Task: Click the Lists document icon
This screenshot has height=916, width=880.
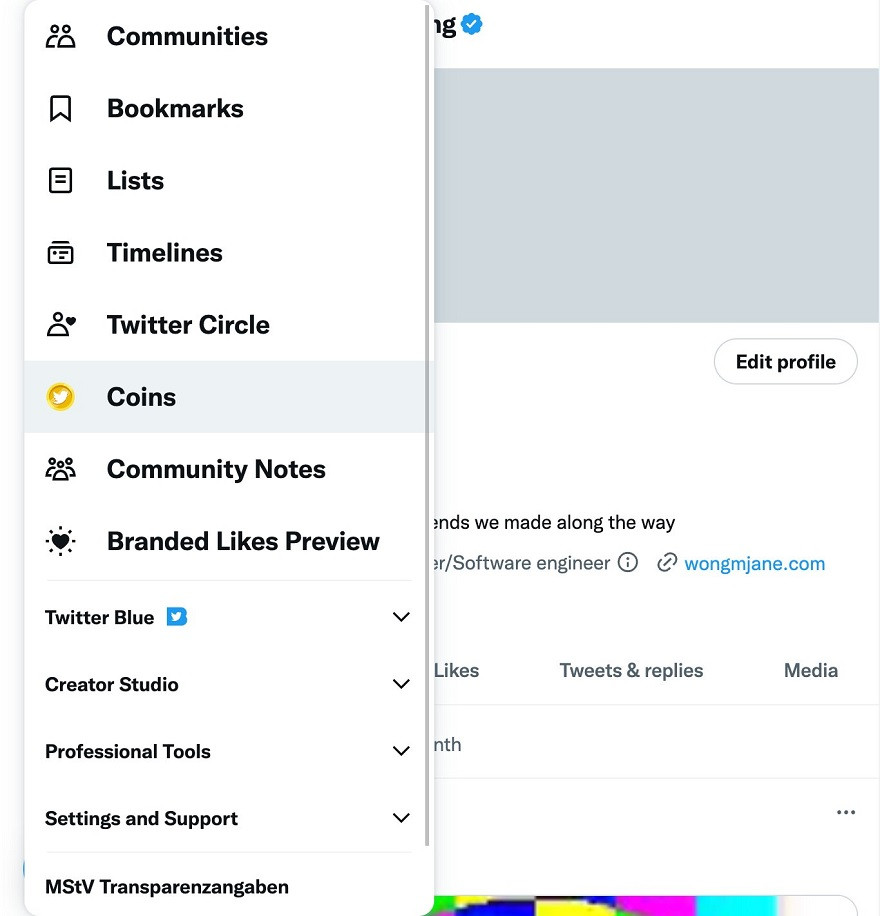Action: pos(61,181)
